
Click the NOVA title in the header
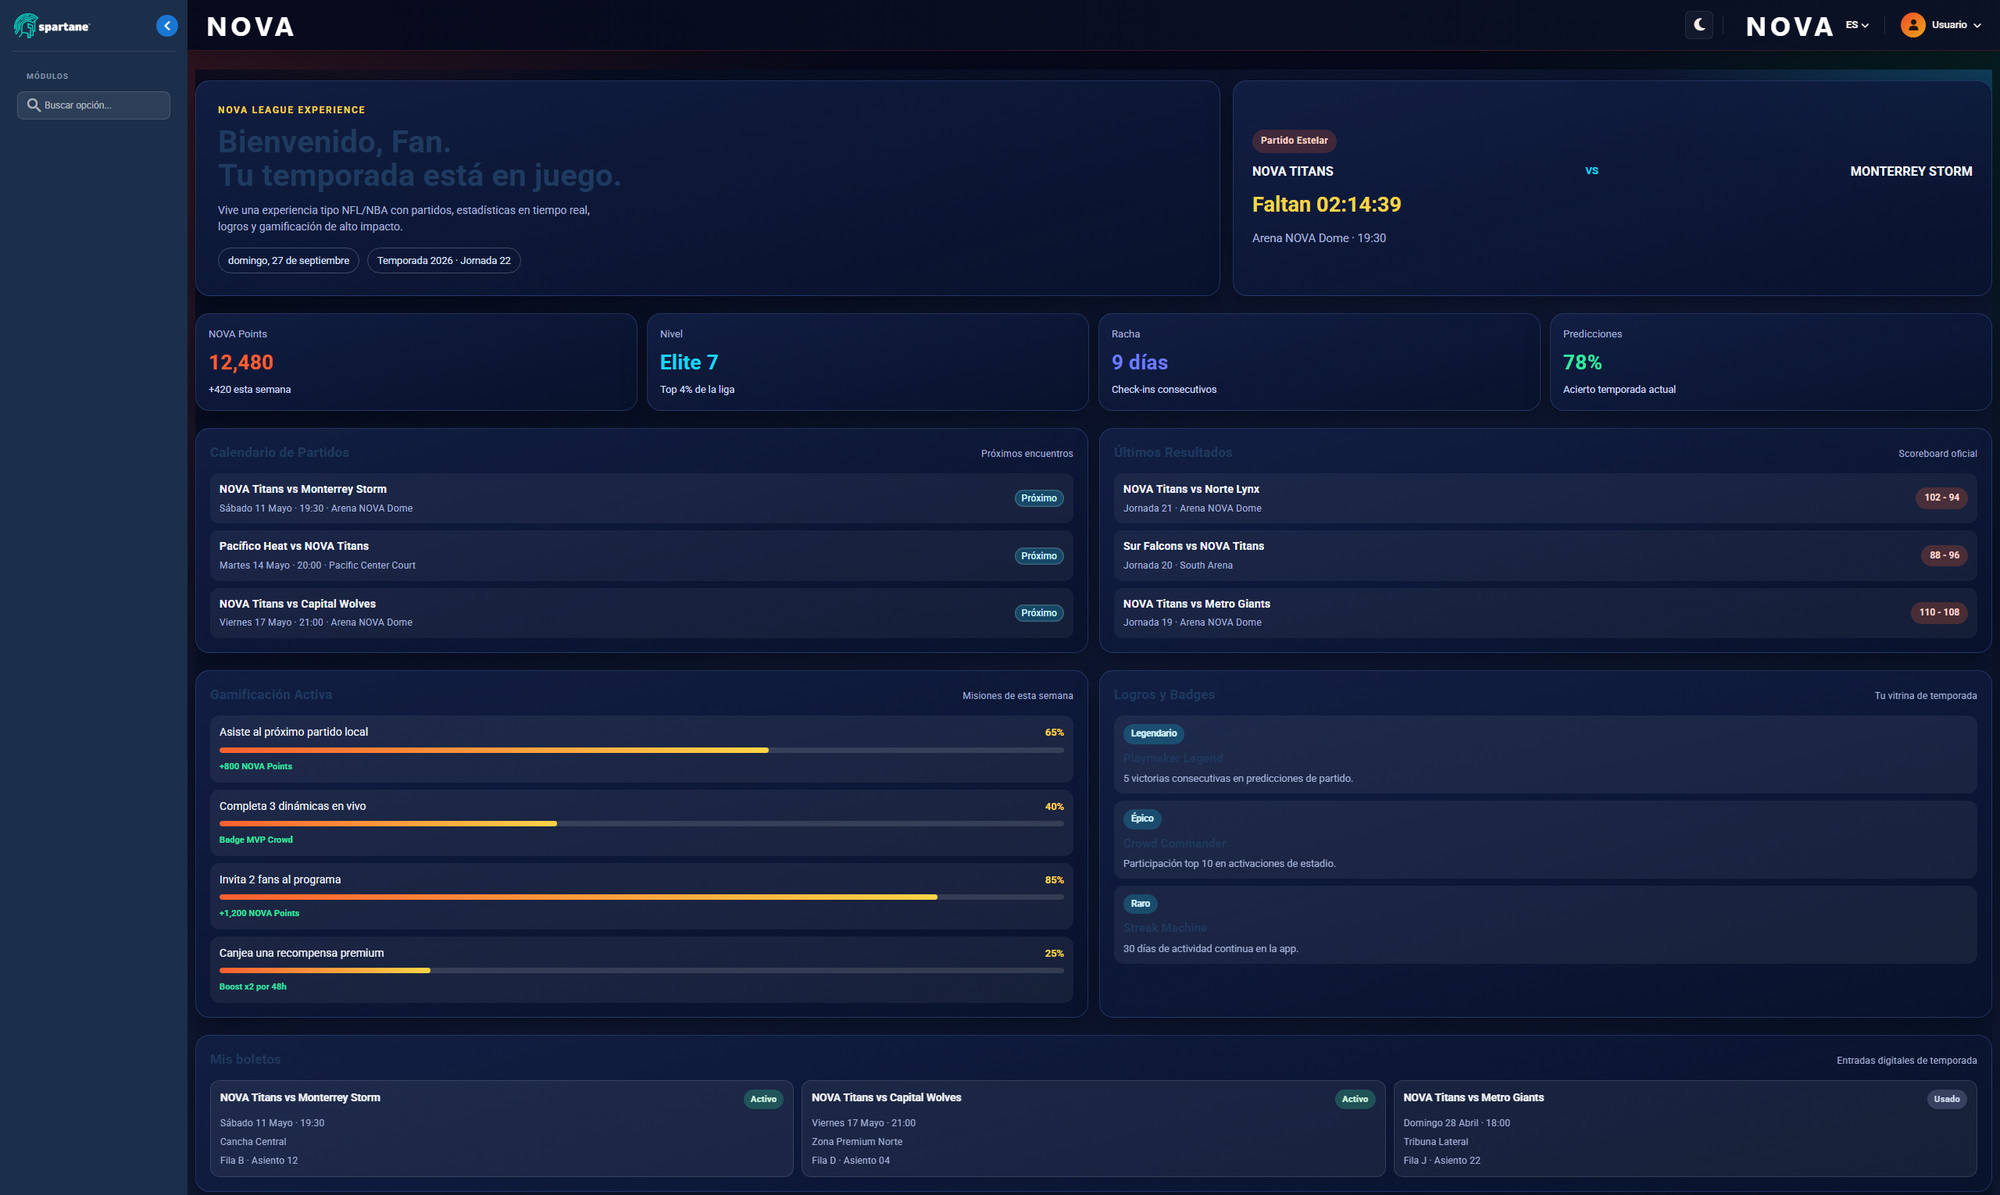click(250, 27)
